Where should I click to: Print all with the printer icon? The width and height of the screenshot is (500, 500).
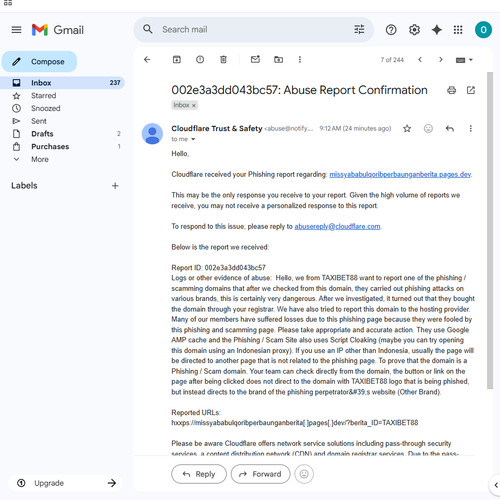(x=451, y=90)
